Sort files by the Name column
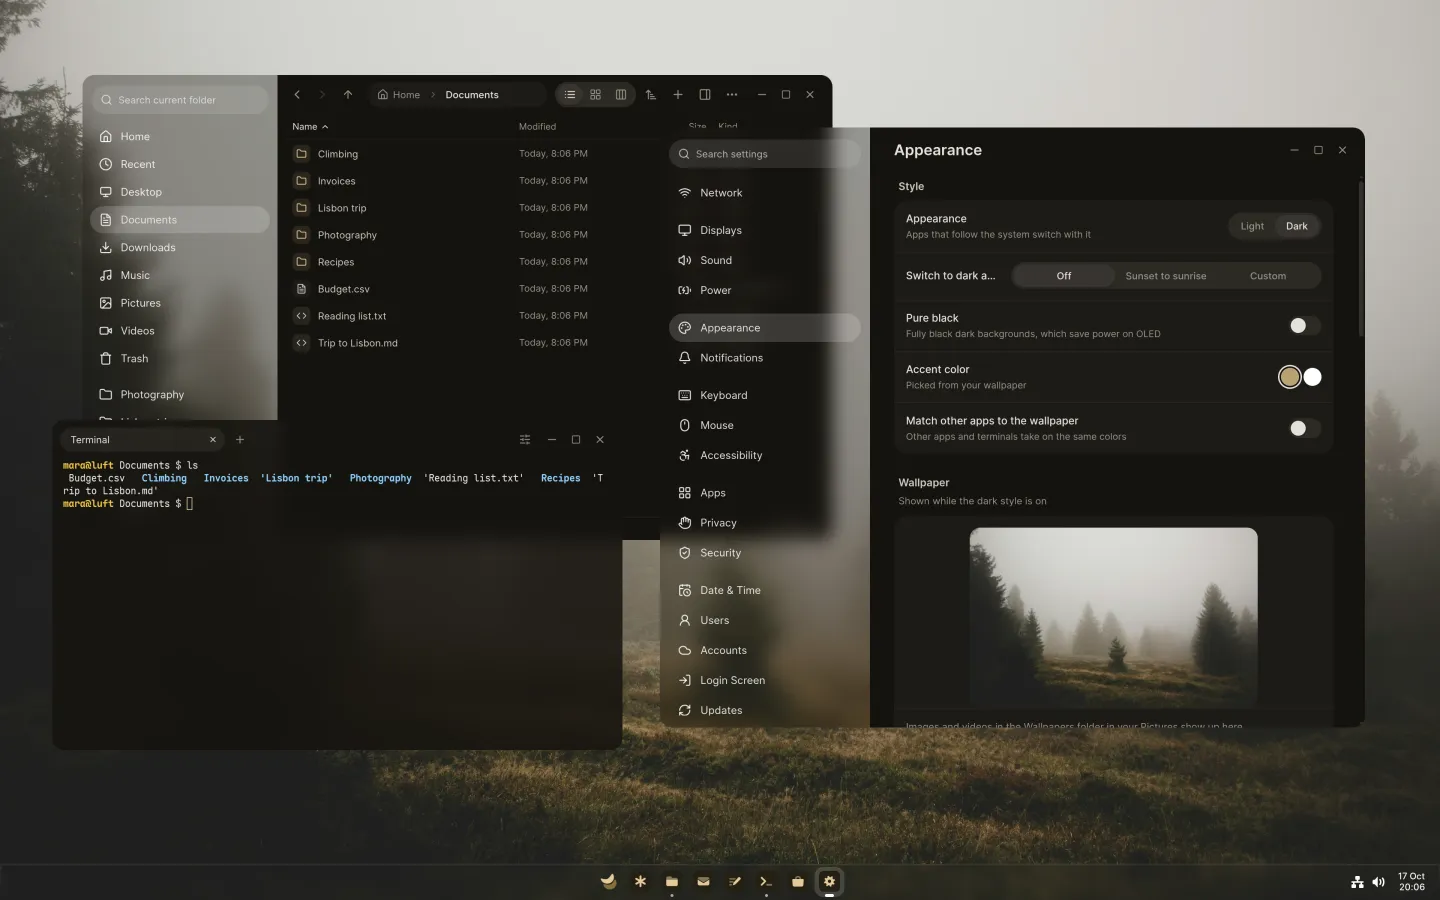The image size is (1440, 900). coord(310,127)
